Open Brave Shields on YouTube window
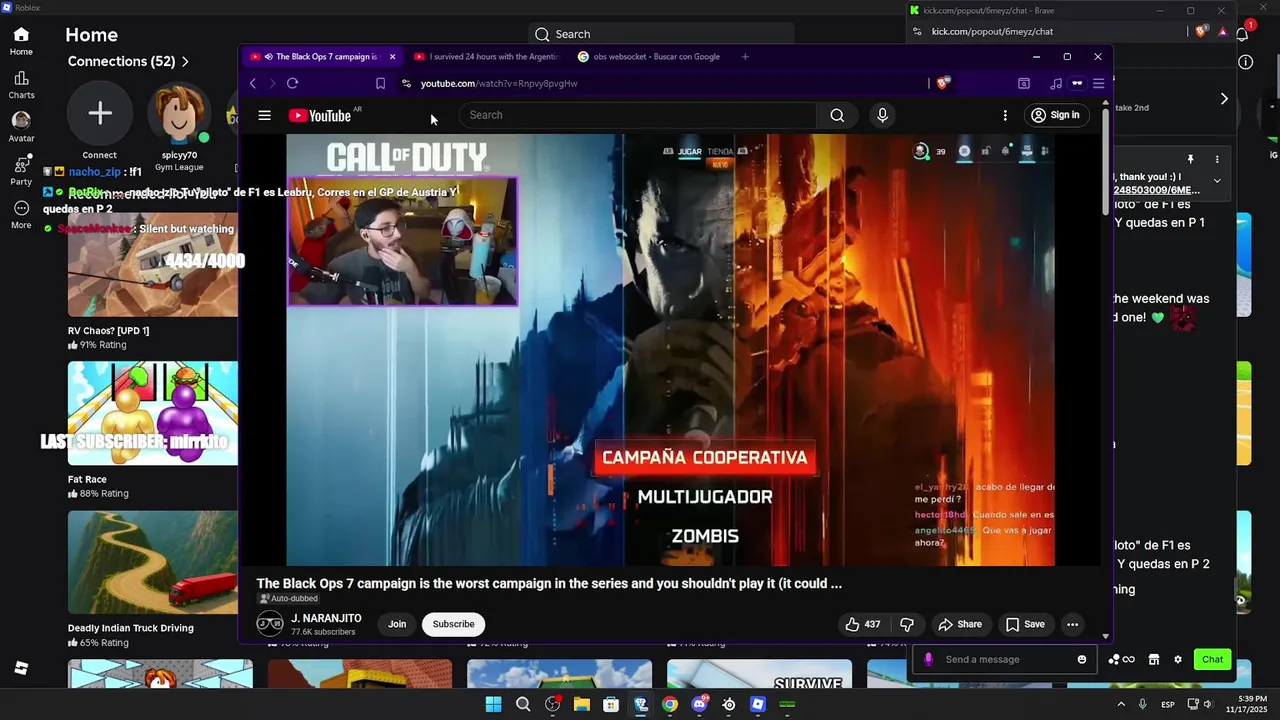 point(942,83)
